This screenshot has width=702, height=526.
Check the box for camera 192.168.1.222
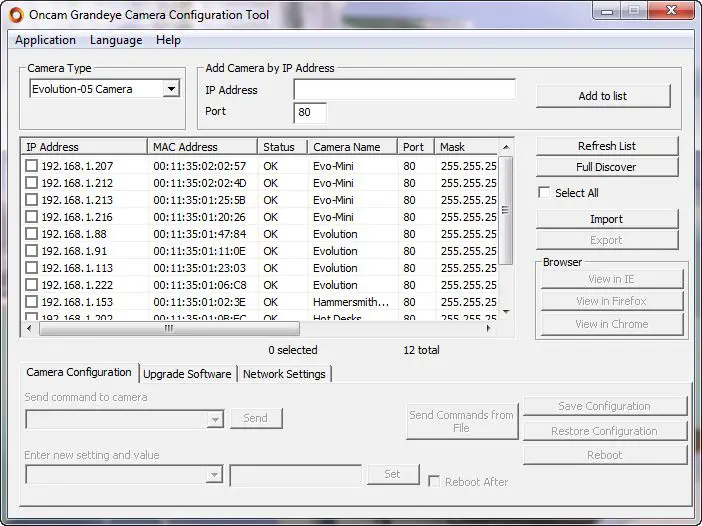coord(31,285)
